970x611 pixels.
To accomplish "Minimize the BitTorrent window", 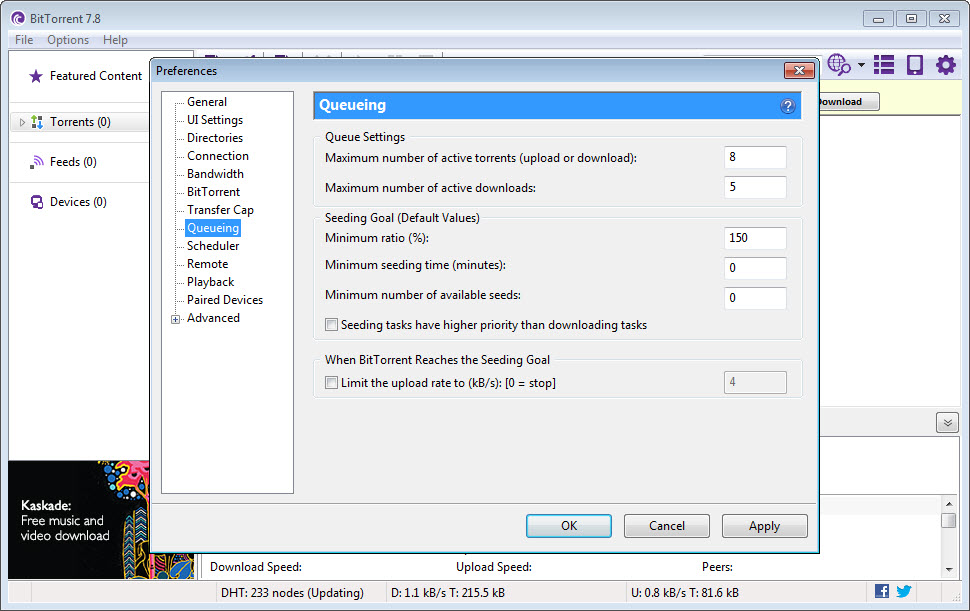I will coord(878,19).
